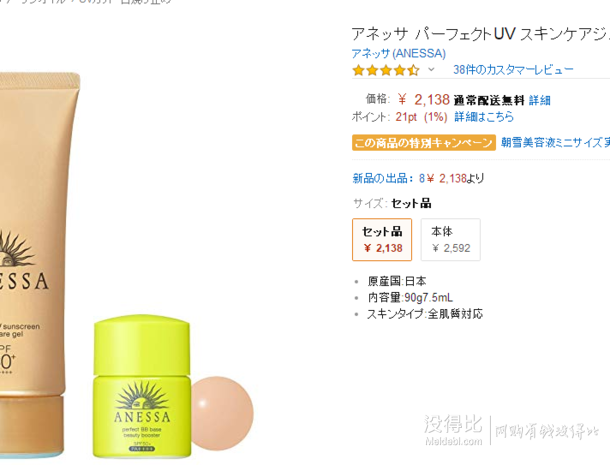This screenshot has height=465, width=610.
Task: Open the 詳細はこちら points link
Action: coord(484,117)
